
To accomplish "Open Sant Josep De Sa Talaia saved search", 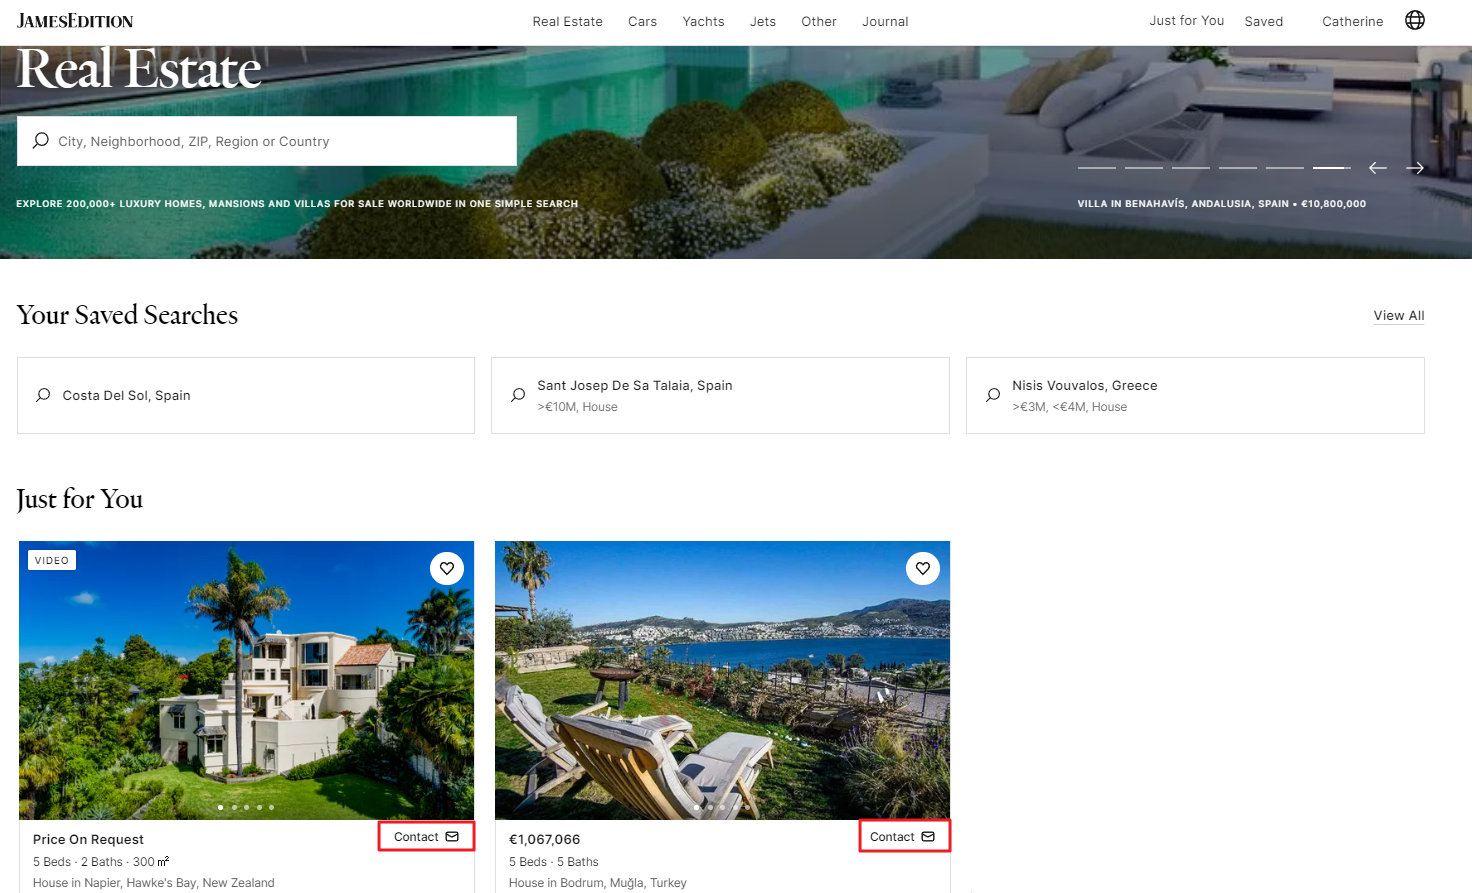I will (x=720, y=395).
